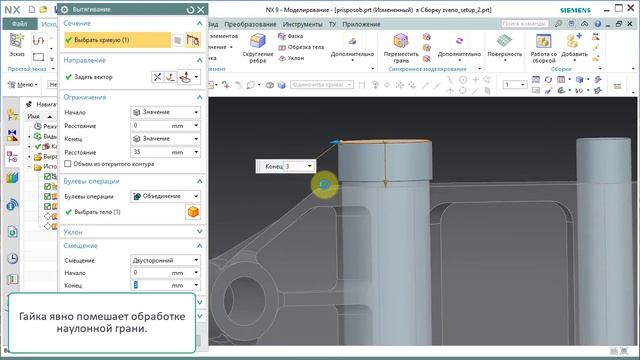
Task: Click the gear icon in Вытягивание title
Action: pos(65,9)
